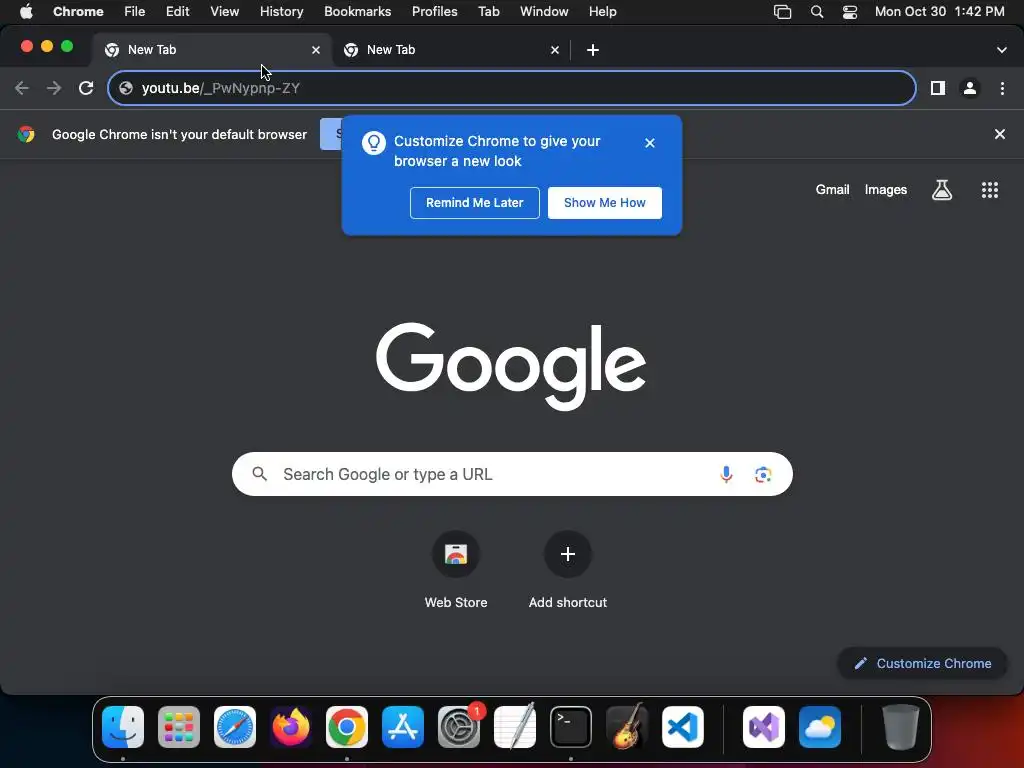Image resolution: width=1024 pixels, height=768 pixels.
Task: Open Chrome's three-dot menu
Action: (x=1002, y=88)
